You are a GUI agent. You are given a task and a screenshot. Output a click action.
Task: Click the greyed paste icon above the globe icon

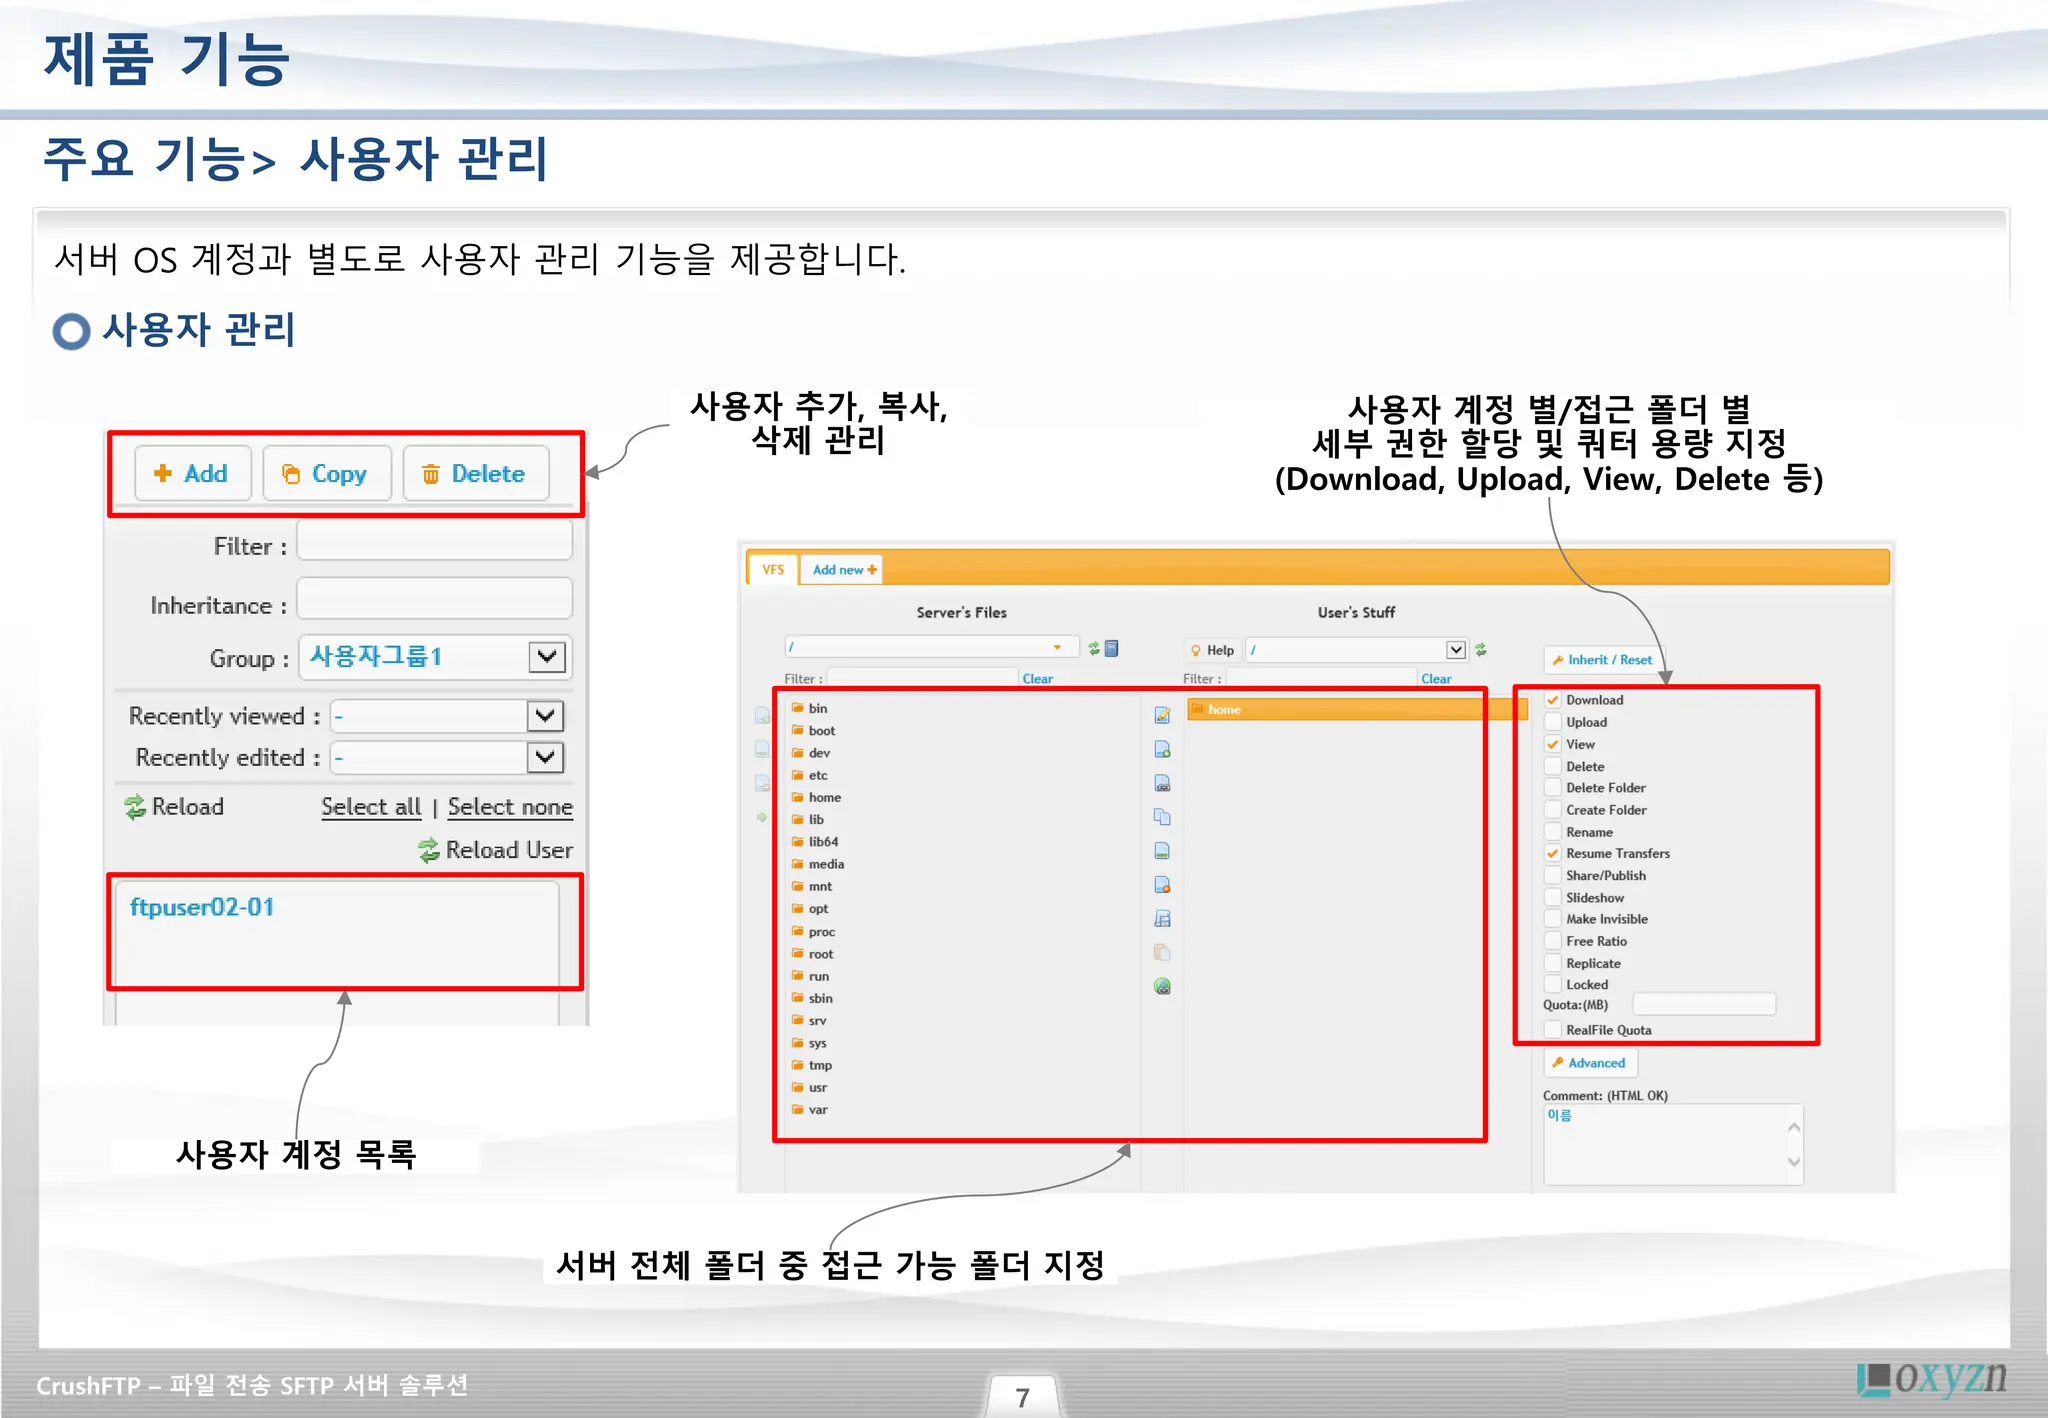coord(1162,952)
